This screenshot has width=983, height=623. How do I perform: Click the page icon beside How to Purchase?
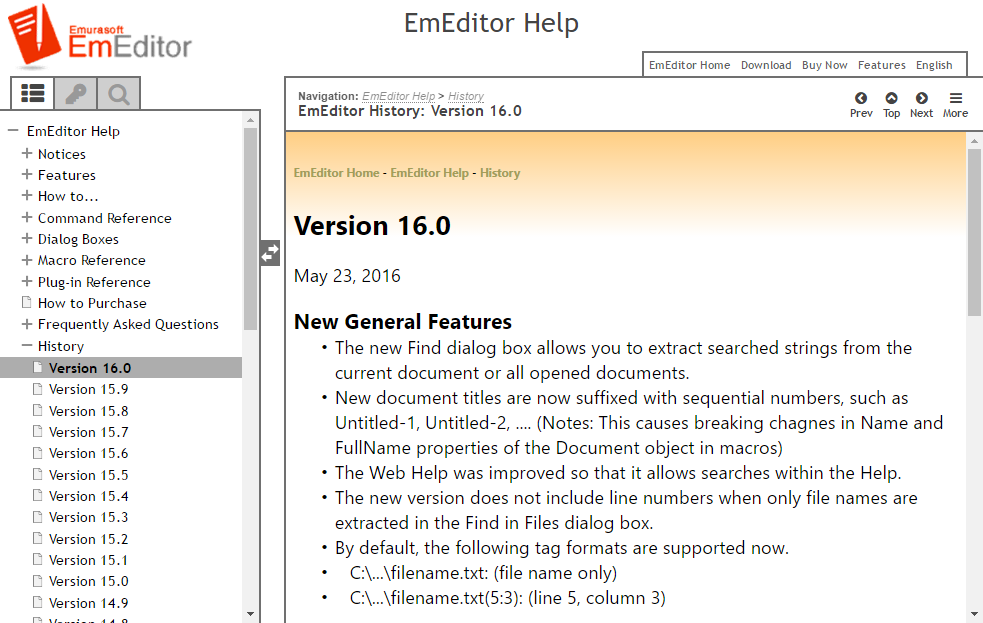(x=26, y=303)
